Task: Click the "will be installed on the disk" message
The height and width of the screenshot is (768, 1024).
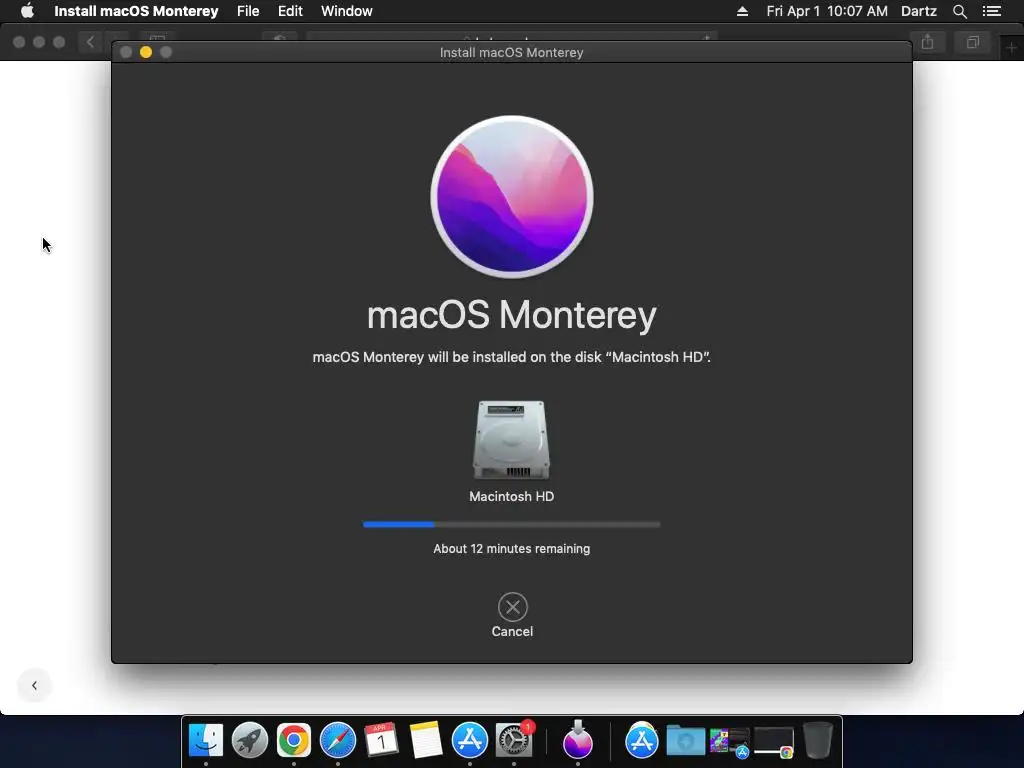Action: tap(511, 357)
